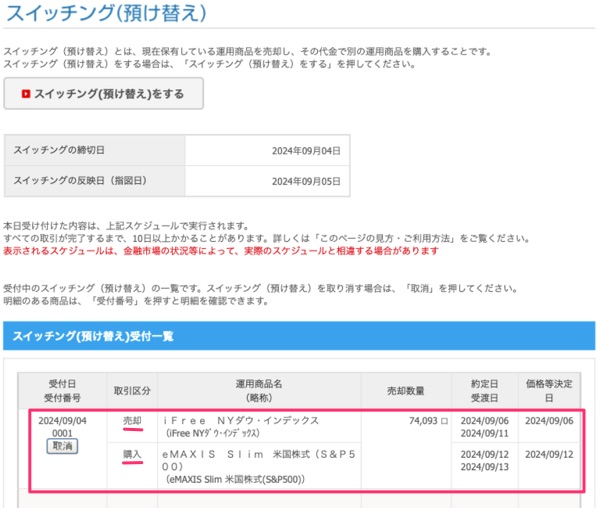The image size is (600, 508).
Task: Click the 運用商品名 (略称) column header
Action: point(259,391)
